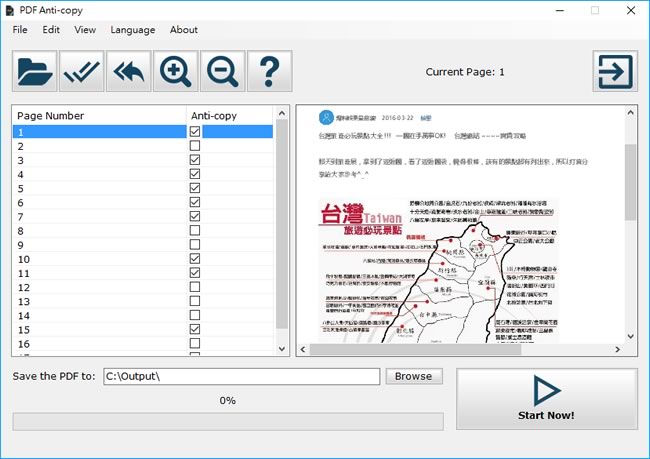Click the Save the PDF to path field

pos(241,376)
